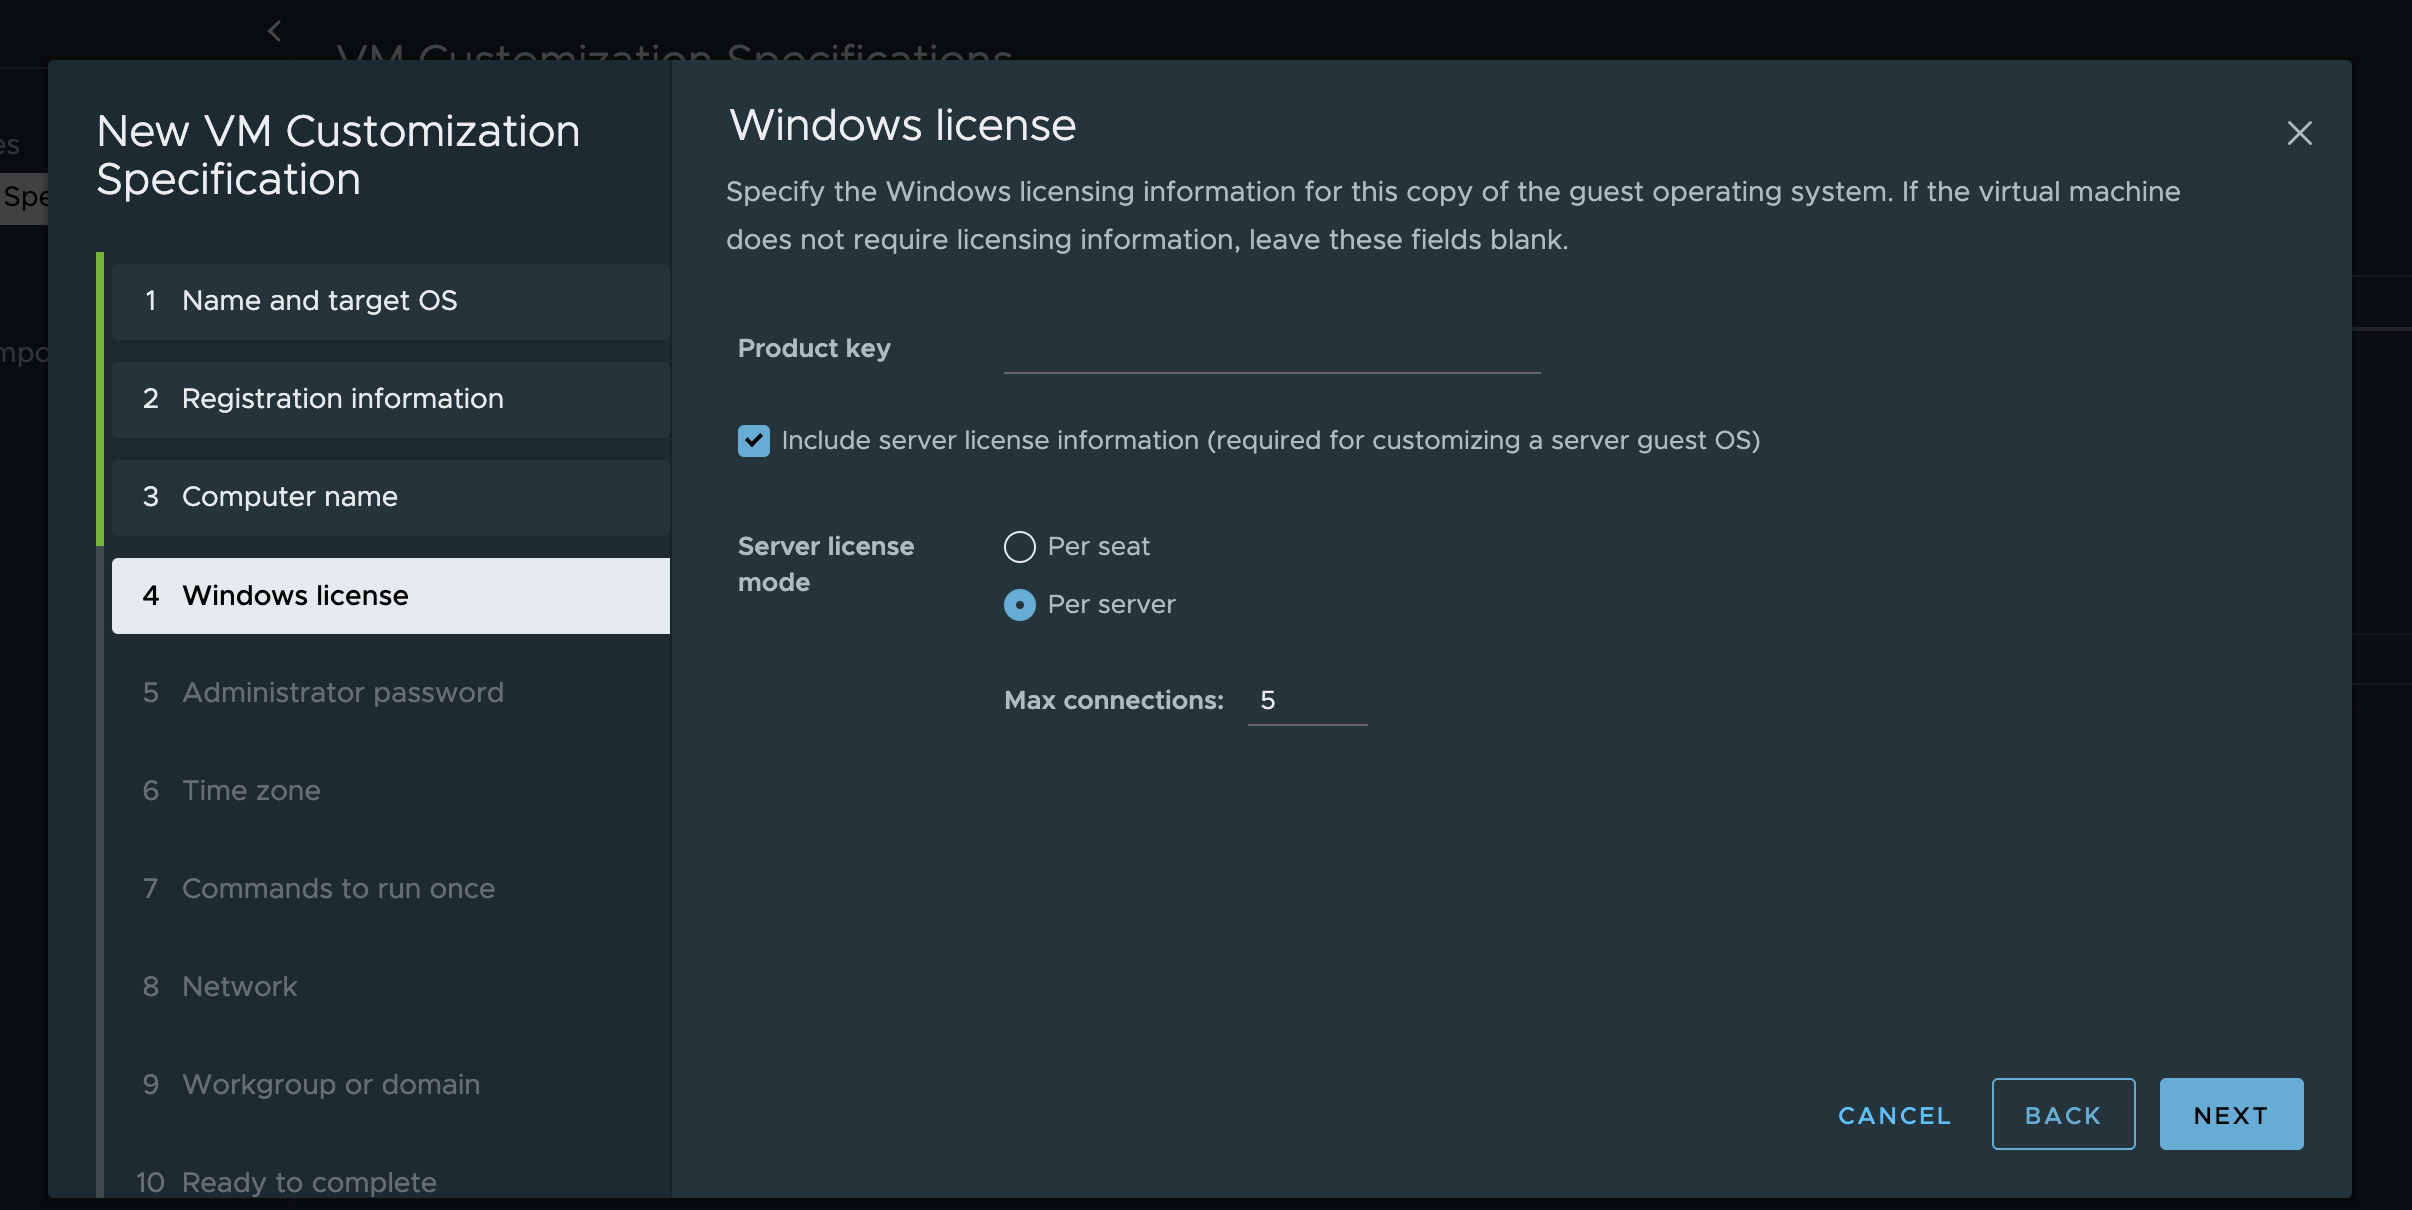
Task: Uncheck Include server license information checkbox
Action: click(754, 441)
